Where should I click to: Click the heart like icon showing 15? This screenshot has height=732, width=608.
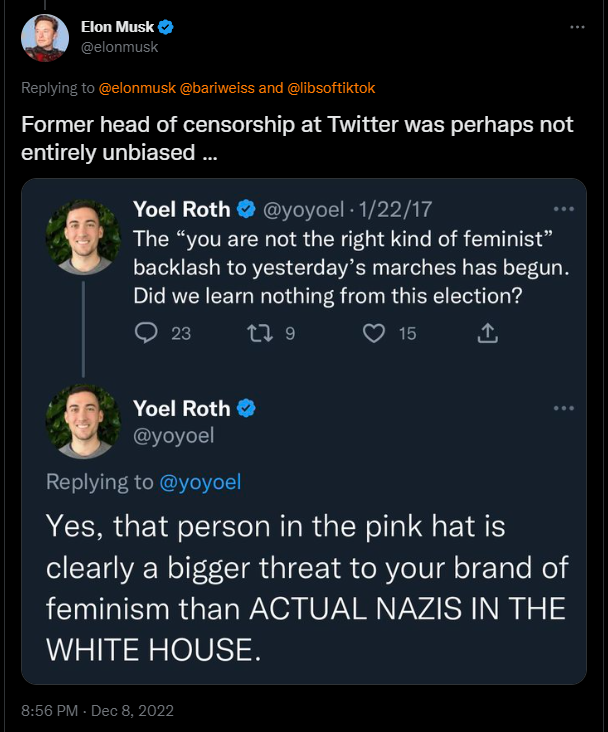[x=374, y=333]
